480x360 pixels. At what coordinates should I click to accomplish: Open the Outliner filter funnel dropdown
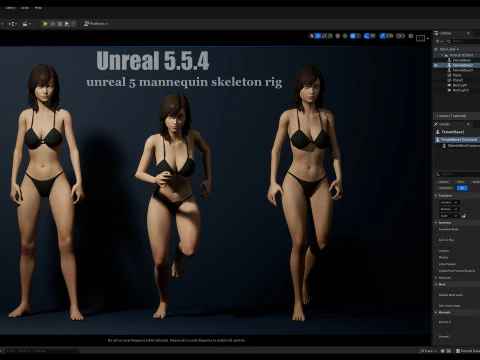coord(439,41)
